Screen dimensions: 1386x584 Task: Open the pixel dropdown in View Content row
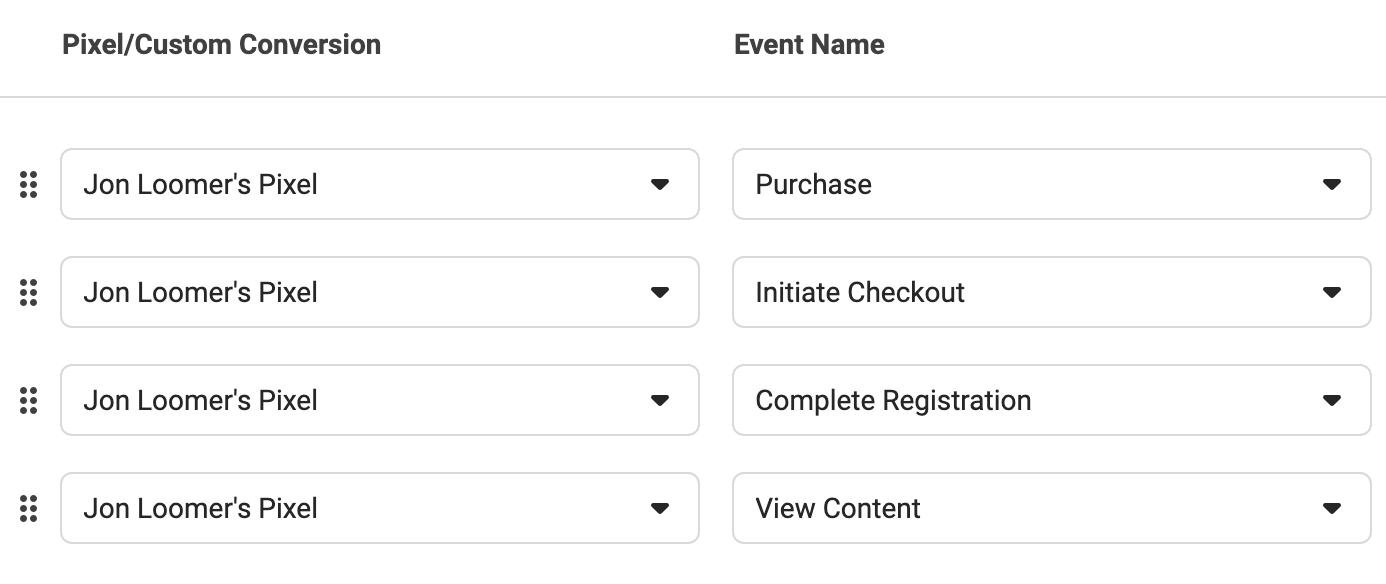380,508
